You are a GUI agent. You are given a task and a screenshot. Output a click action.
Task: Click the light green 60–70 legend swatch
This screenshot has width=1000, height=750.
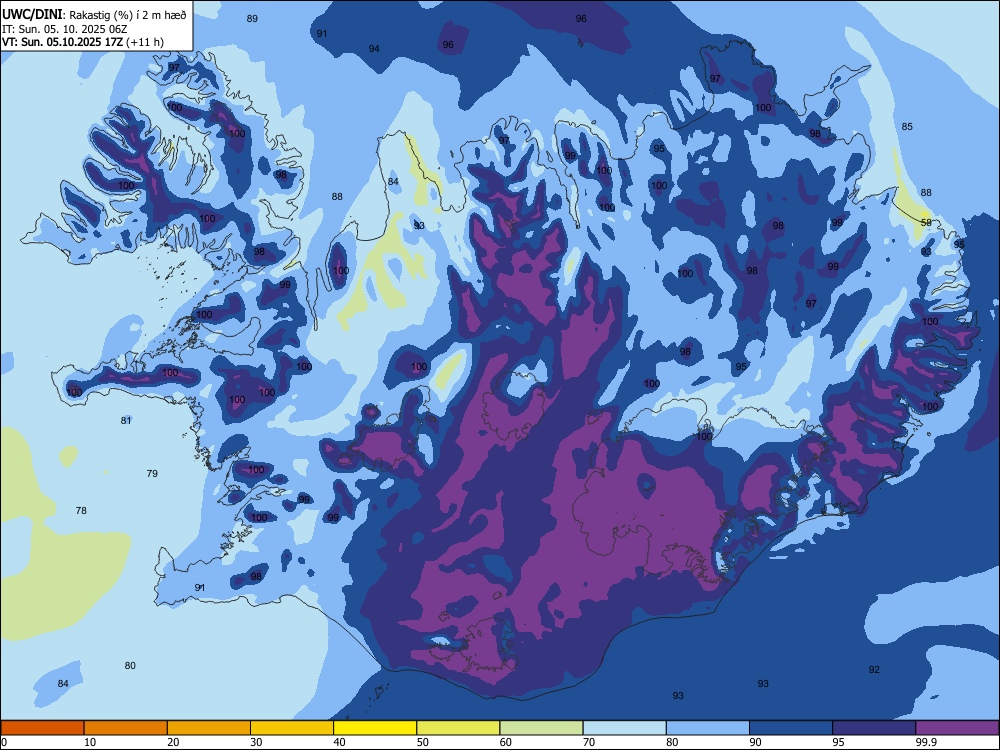pyautogui.click(x=541, y=728)
